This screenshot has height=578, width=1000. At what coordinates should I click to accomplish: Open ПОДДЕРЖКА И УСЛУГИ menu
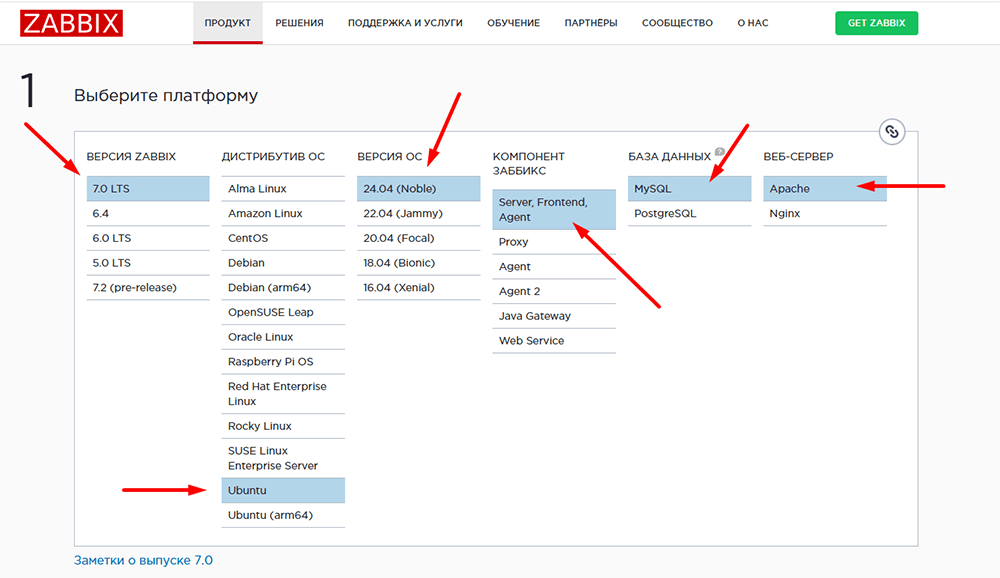pyautogui.click(x=405, y=23)
